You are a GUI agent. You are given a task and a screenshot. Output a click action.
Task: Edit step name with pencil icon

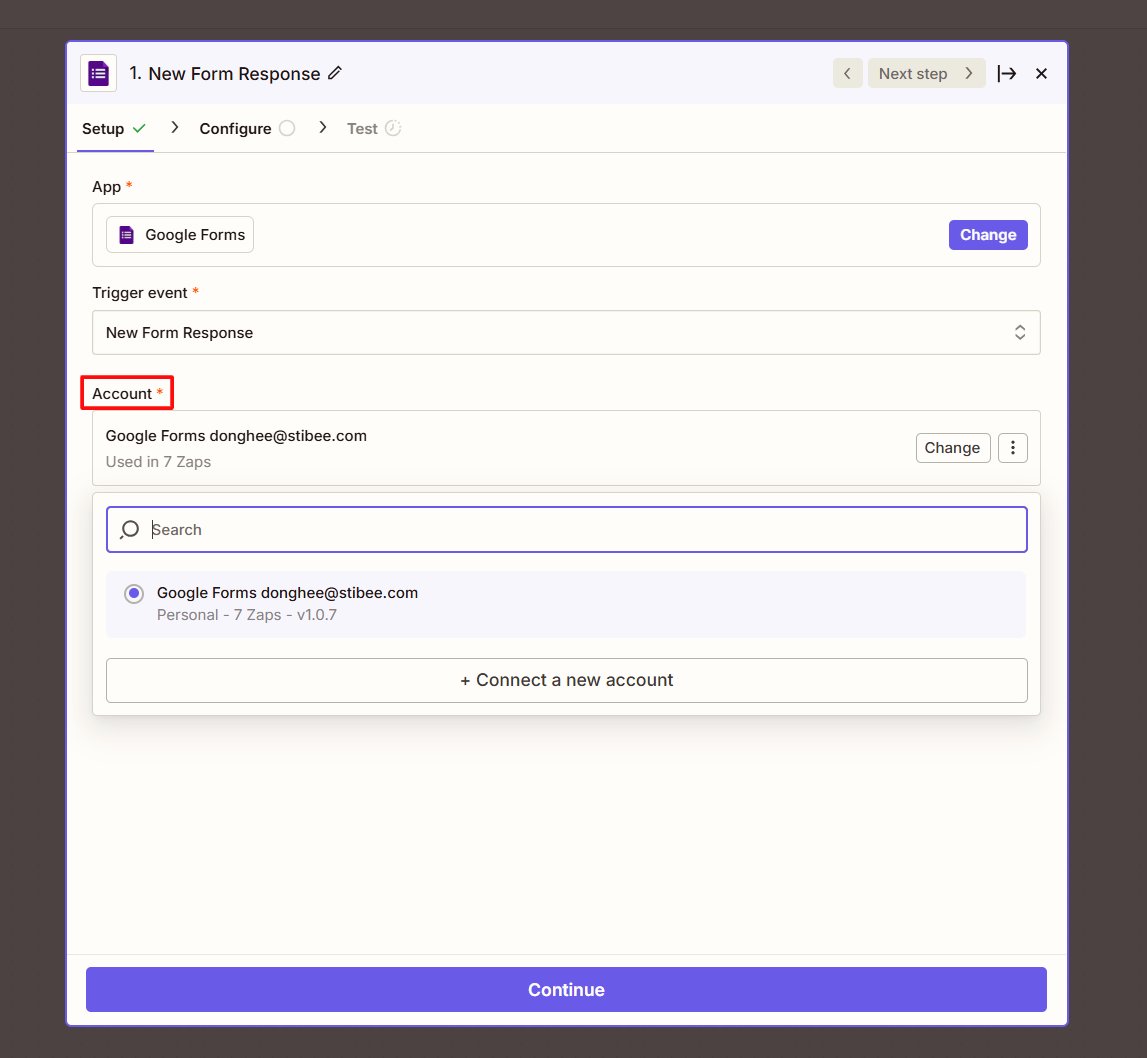[x=335, y=73]
